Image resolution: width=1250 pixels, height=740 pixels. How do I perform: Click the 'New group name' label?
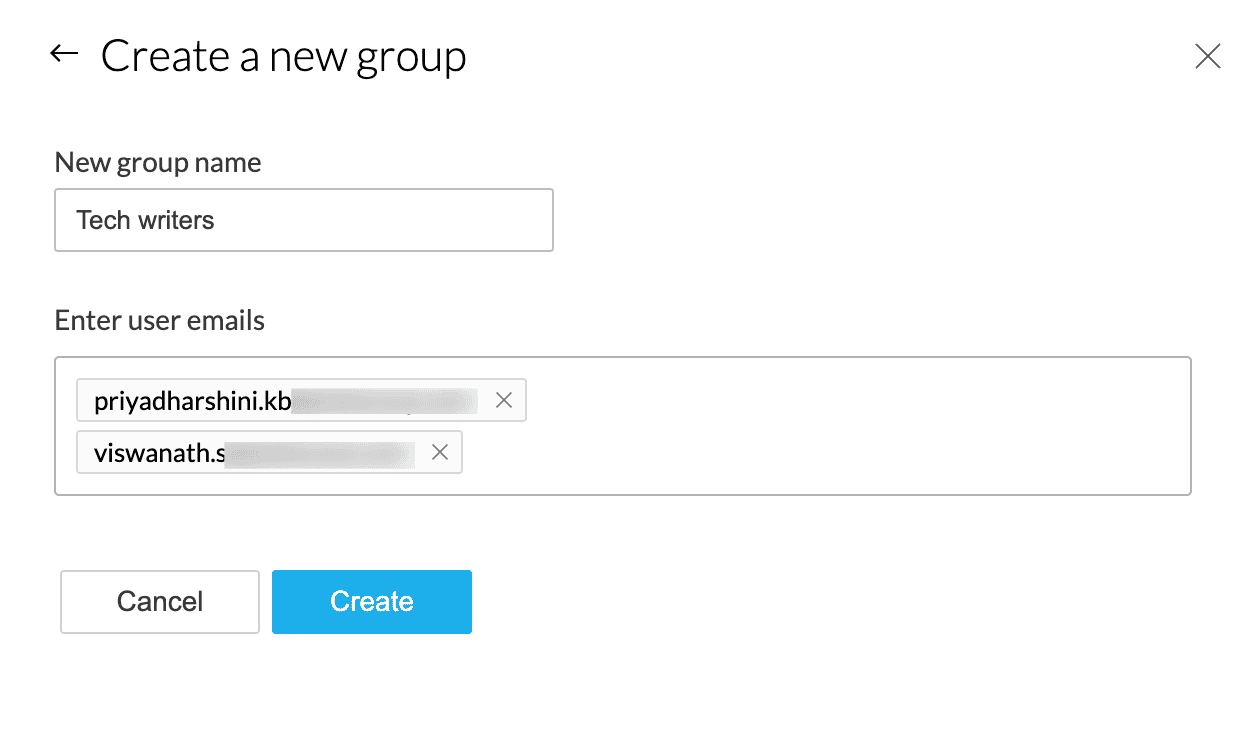[158, 163]
